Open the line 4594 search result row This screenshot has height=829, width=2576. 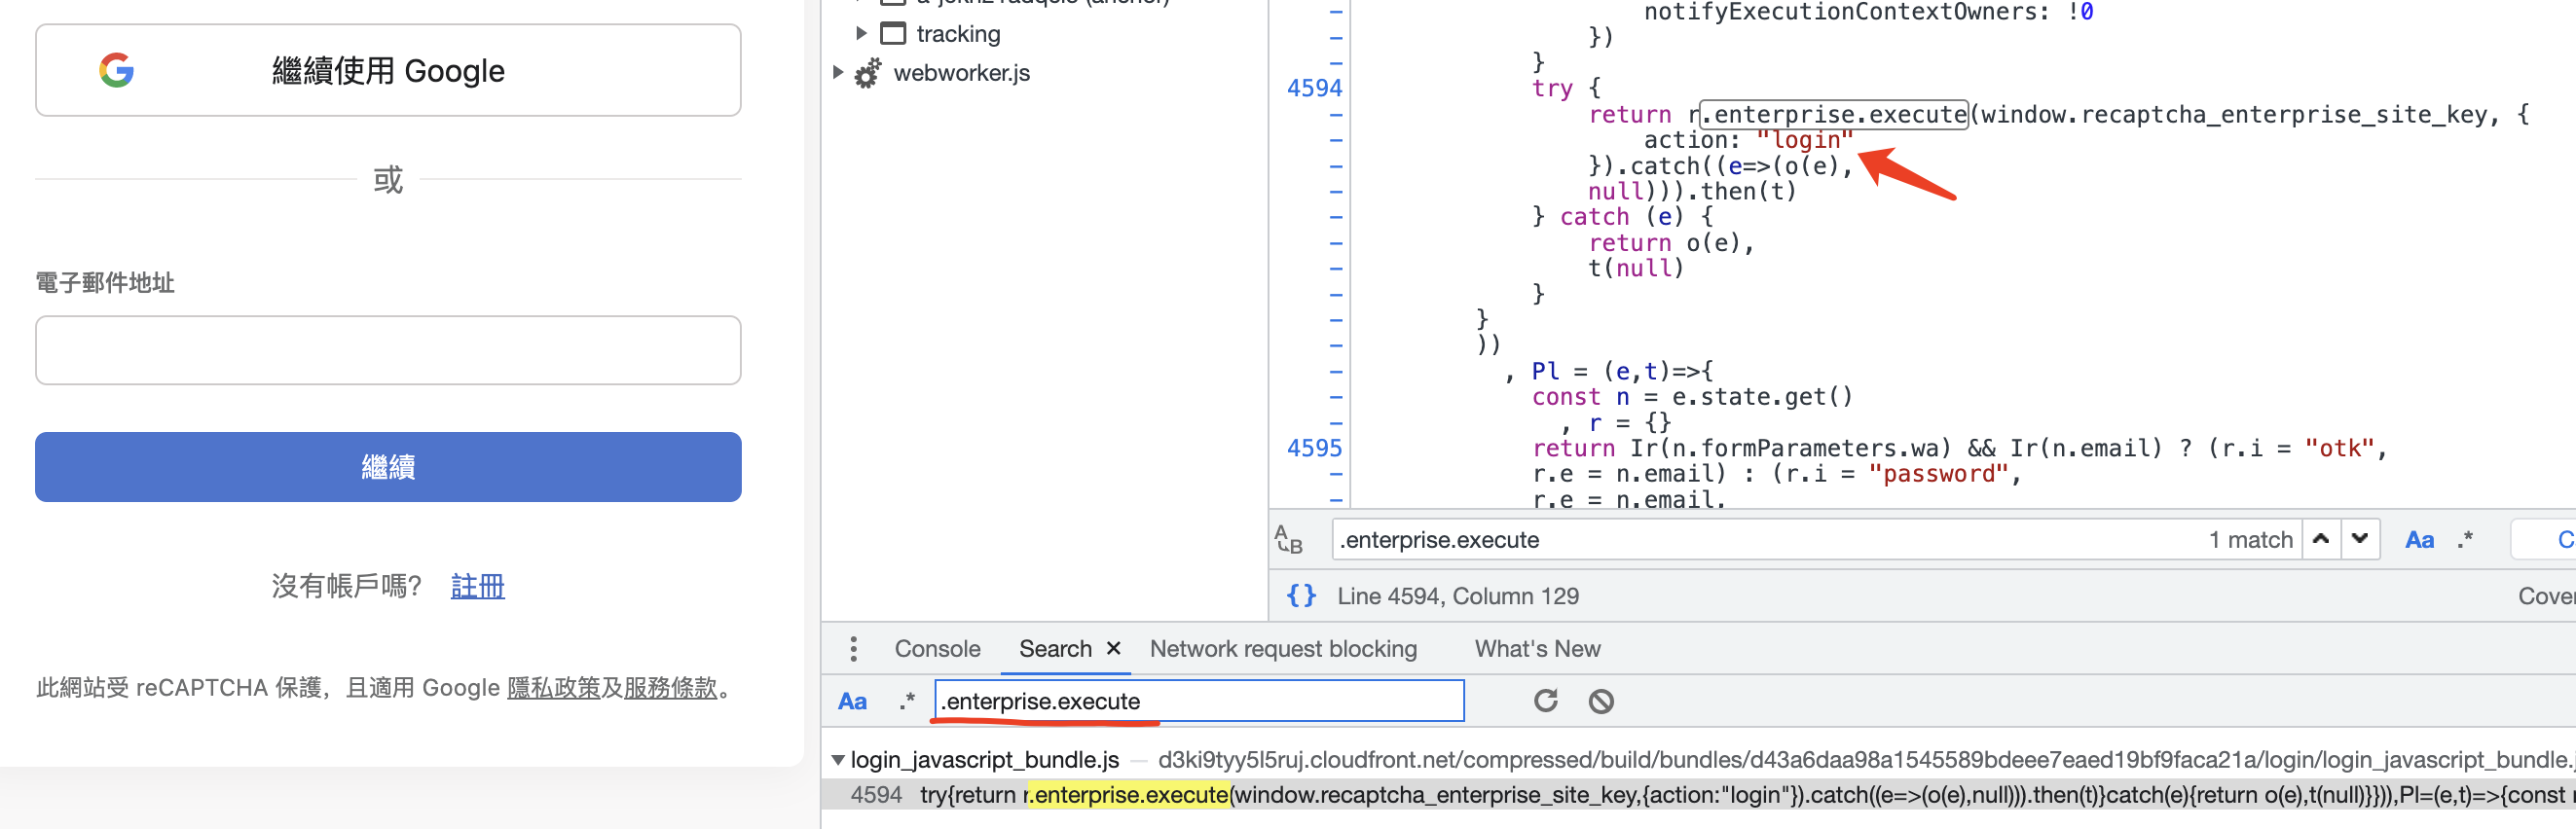click(1698, 795)
